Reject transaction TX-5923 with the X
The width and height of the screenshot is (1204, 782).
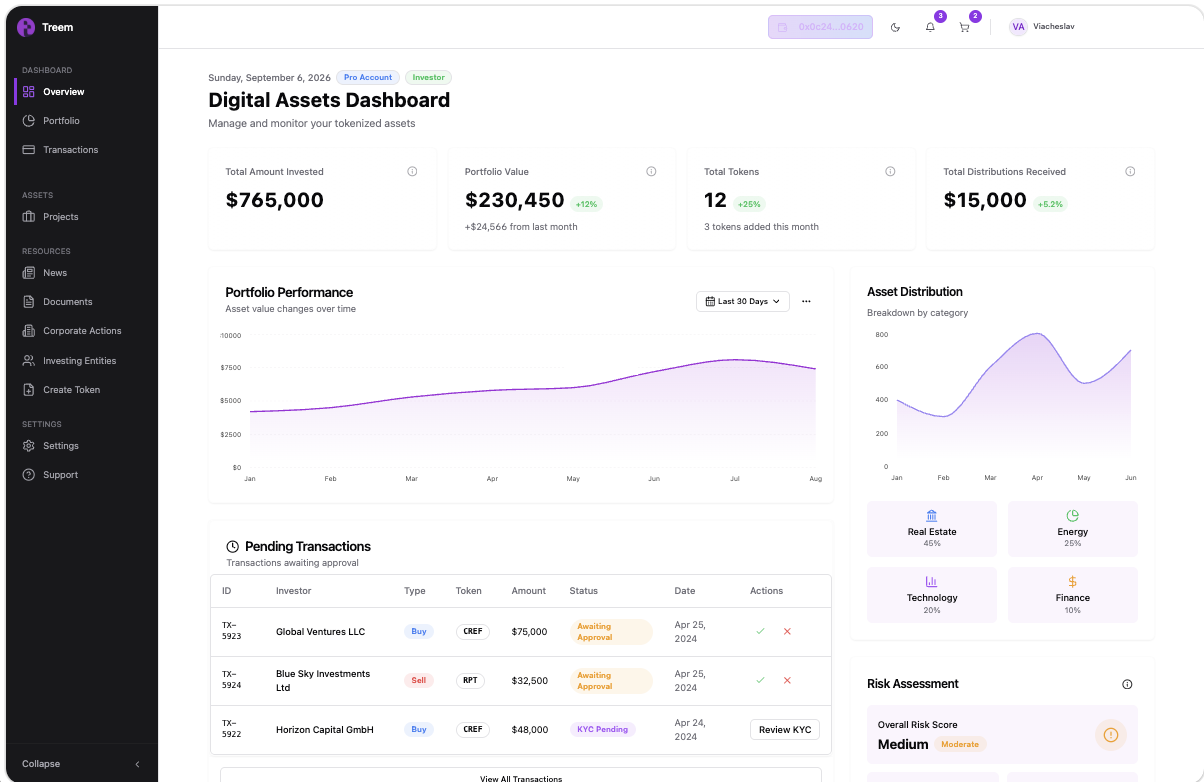tap(787, 632)
